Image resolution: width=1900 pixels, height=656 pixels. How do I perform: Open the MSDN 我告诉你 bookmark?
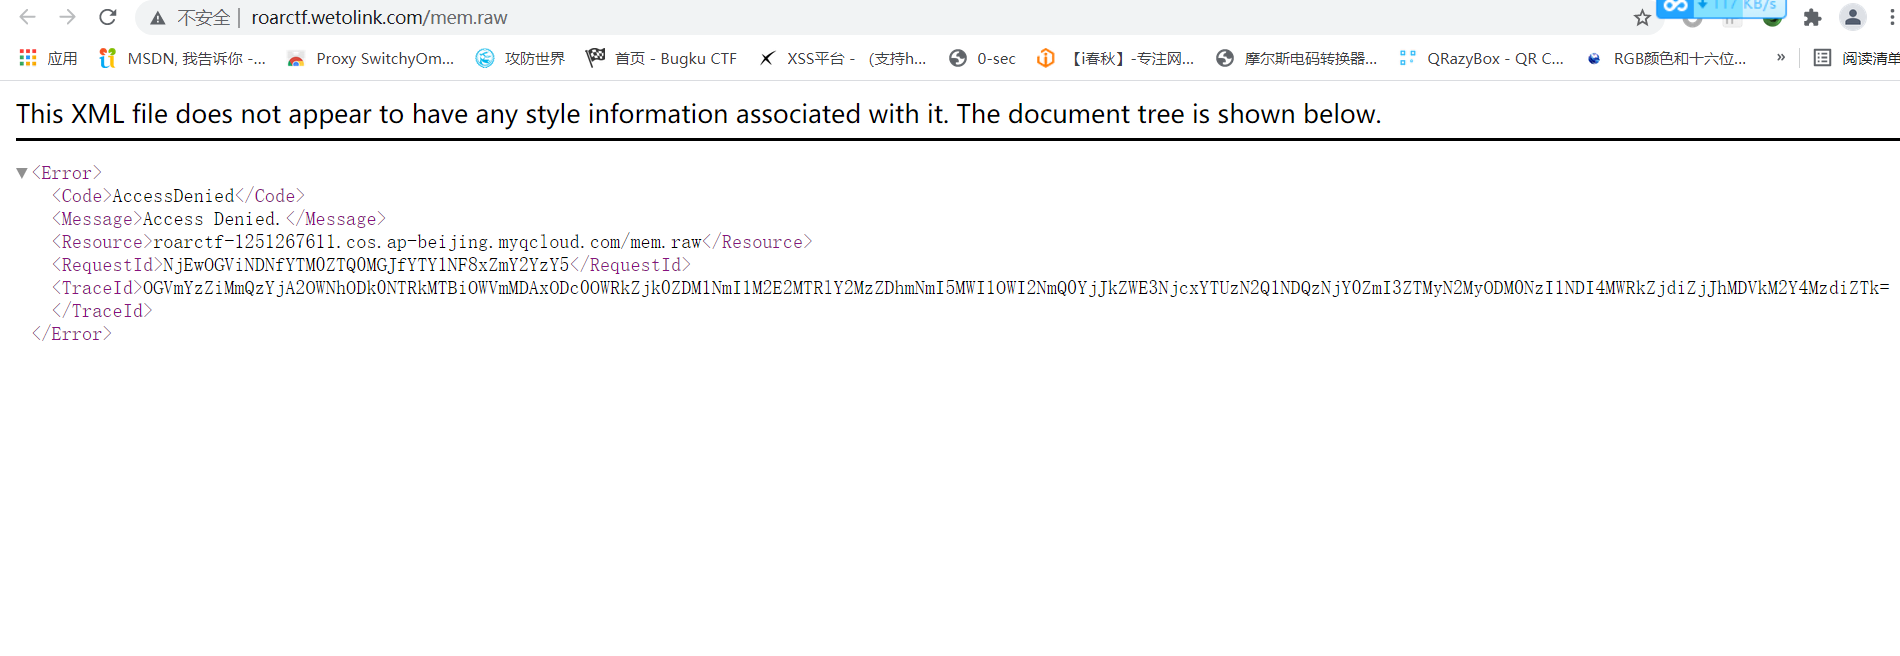pyautogui.click(x=183, y=59)
